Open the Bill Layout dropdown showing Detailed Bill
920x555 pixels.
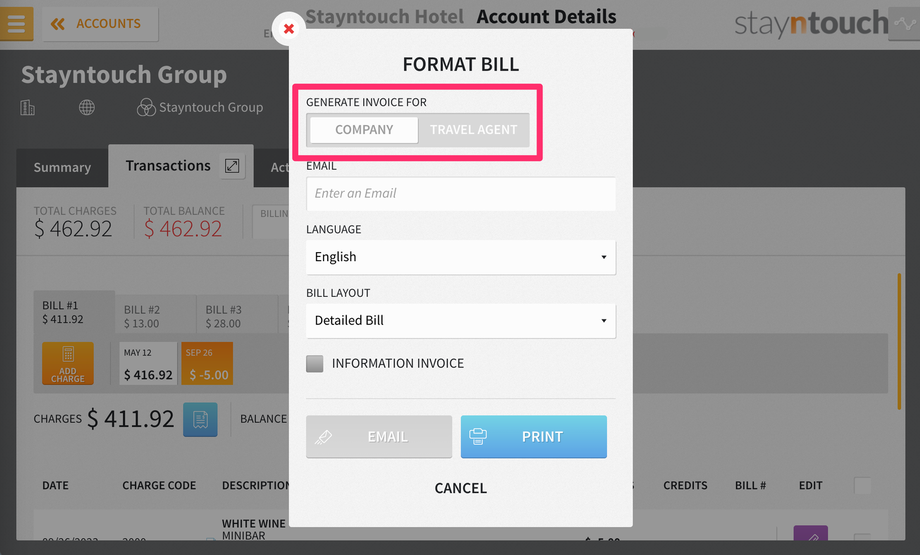tap(461, 320)
